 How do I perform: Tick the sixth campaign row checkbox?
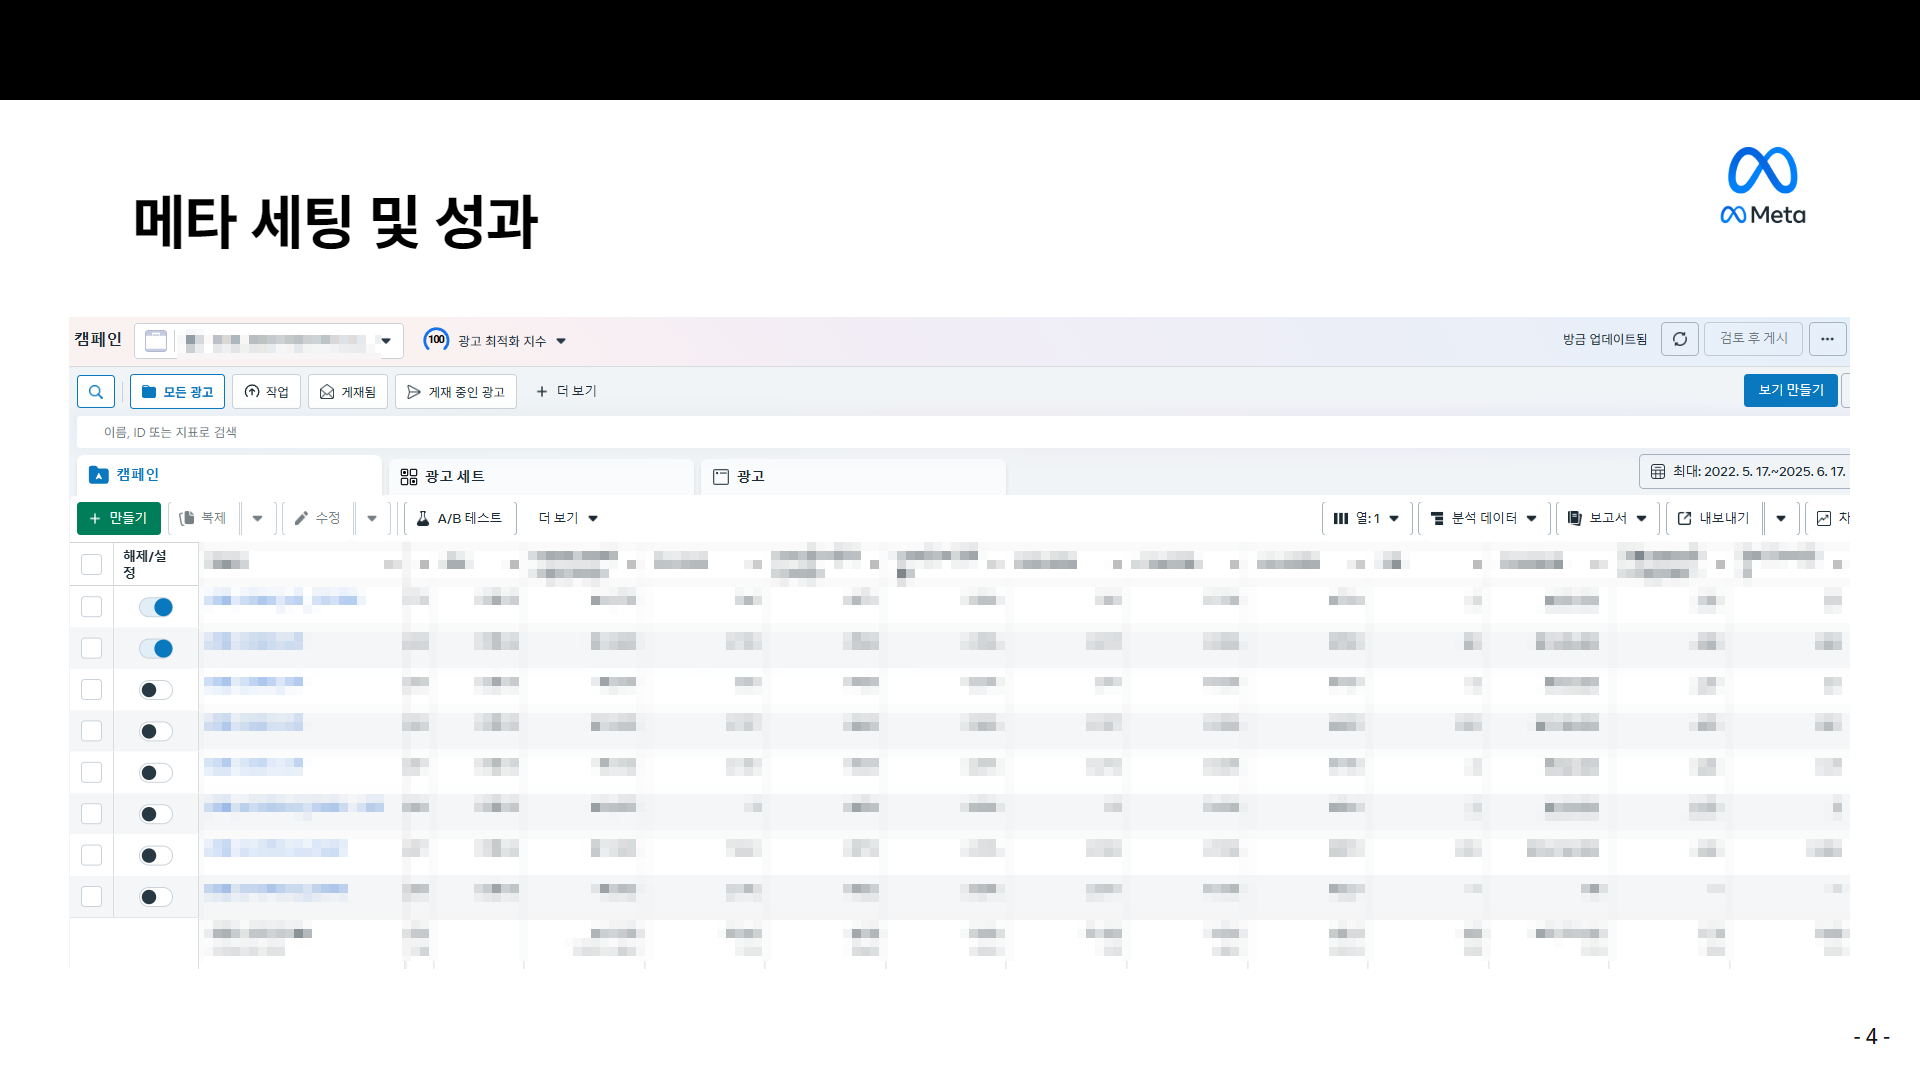pos(91,814)
